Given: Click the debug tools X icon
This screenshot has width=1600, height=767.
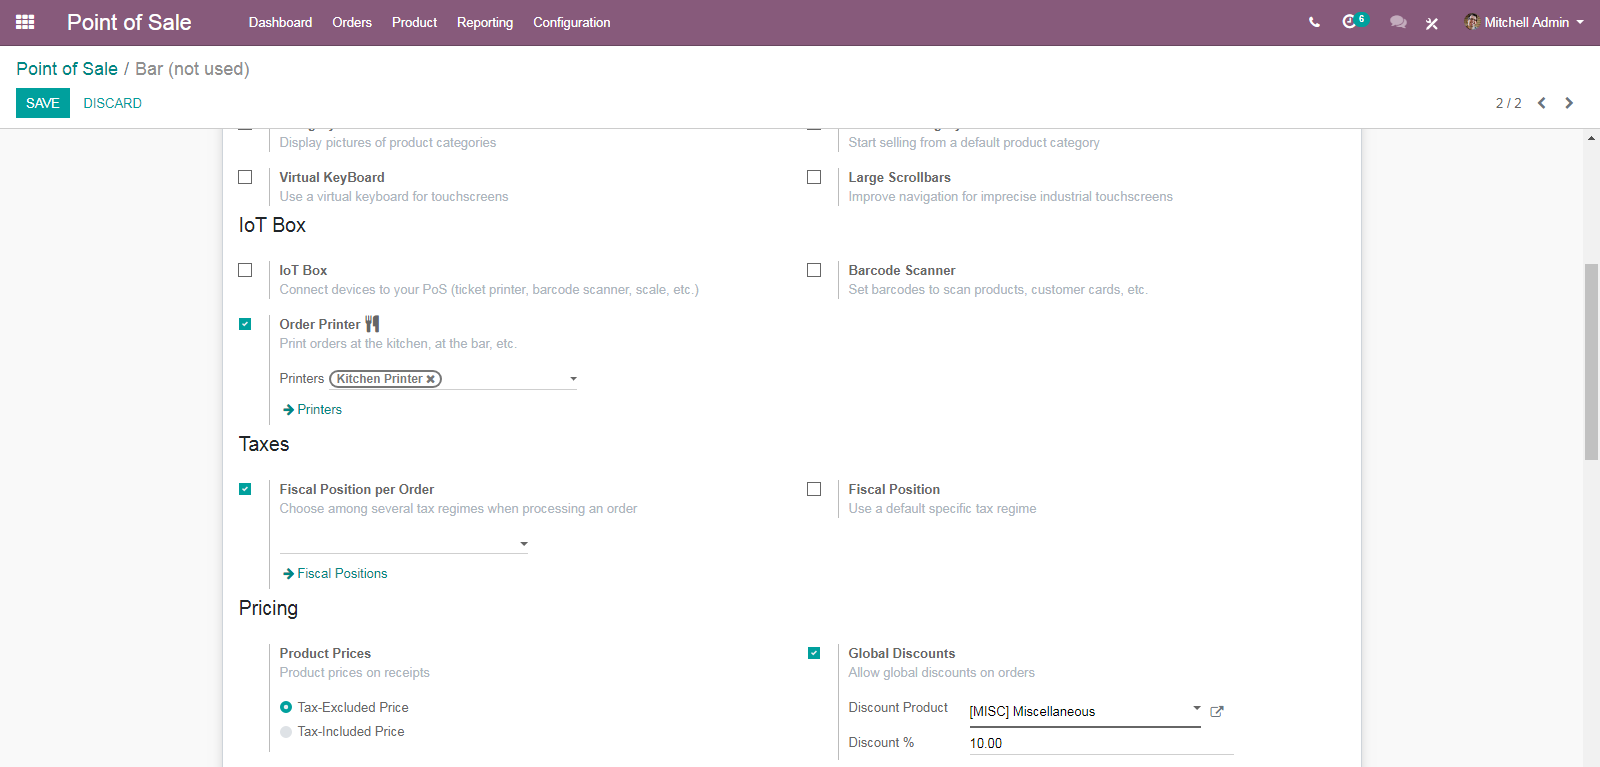Looking at the screenshot, I should (x=1432, y=23).
